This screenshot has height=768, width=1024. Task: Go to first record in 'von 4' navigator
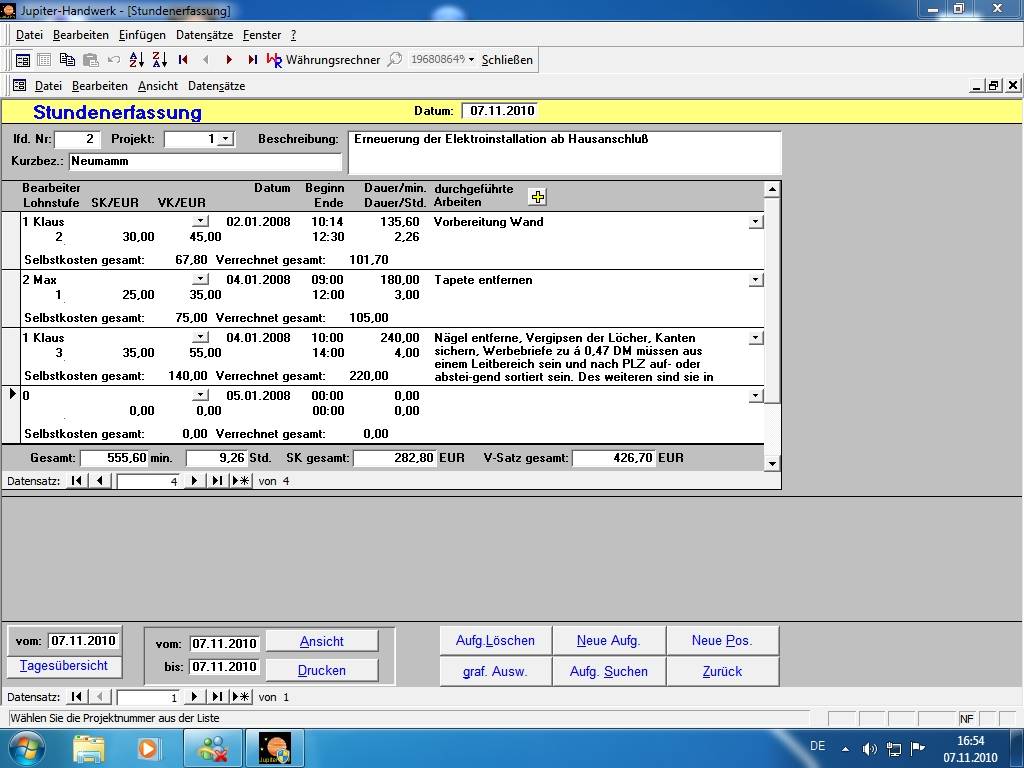coord(77,481)
